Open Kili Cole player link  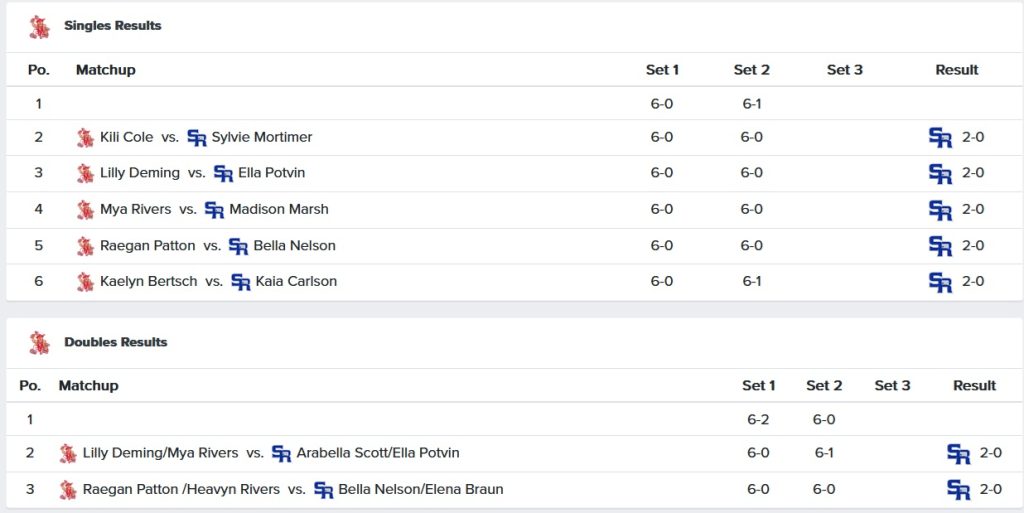[127, 137]
